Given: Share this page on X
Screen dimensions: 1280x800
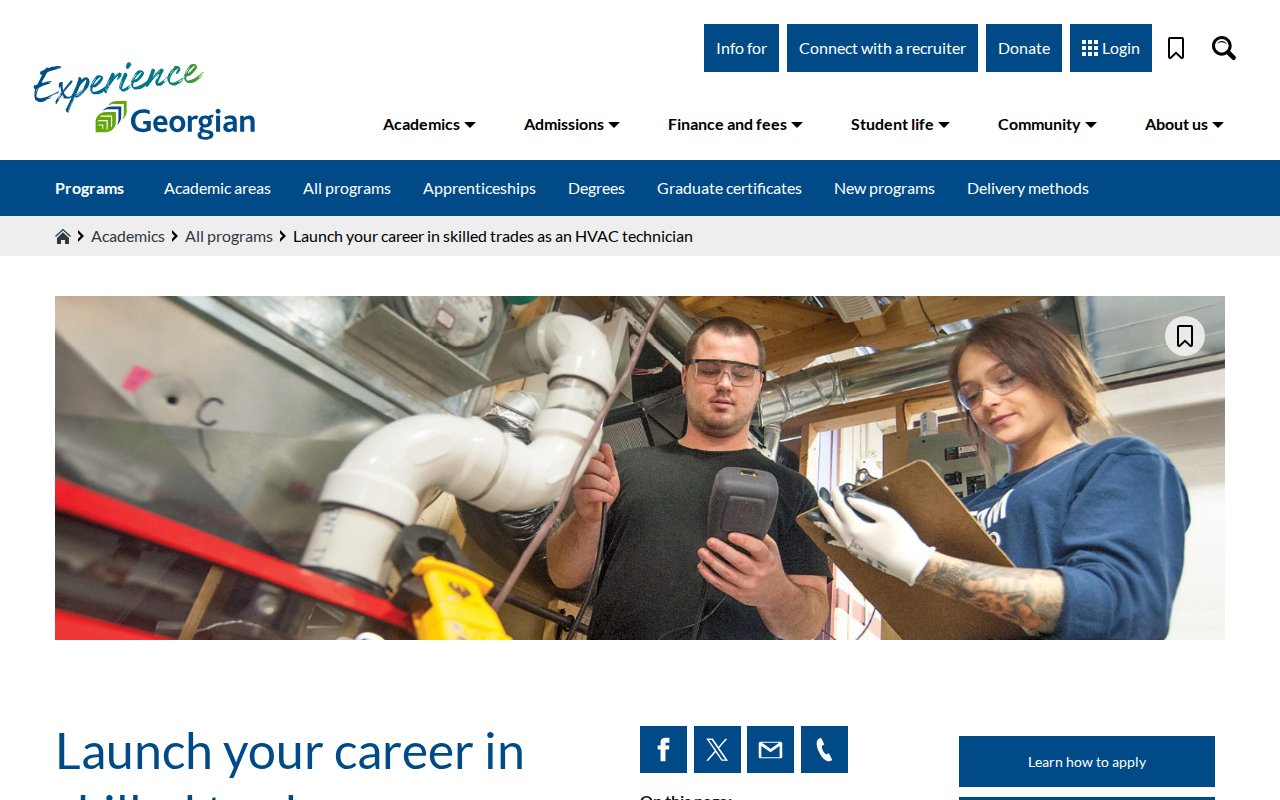Looking at the screenshot, I should pyautogui.click(x=717, y=749).
